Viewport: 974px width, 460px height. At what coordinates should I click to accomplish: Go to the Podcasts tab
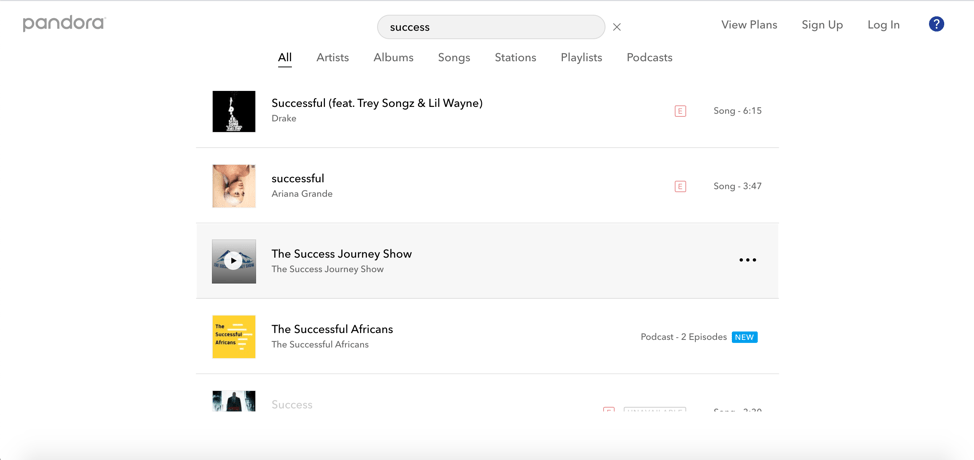tap(649, 58)
